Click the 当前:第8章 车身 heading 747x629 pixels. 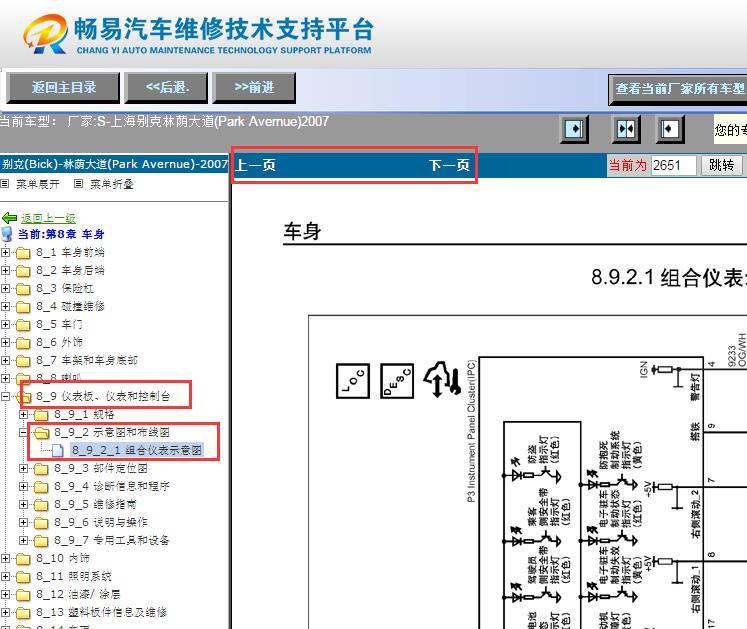point(61,234)
